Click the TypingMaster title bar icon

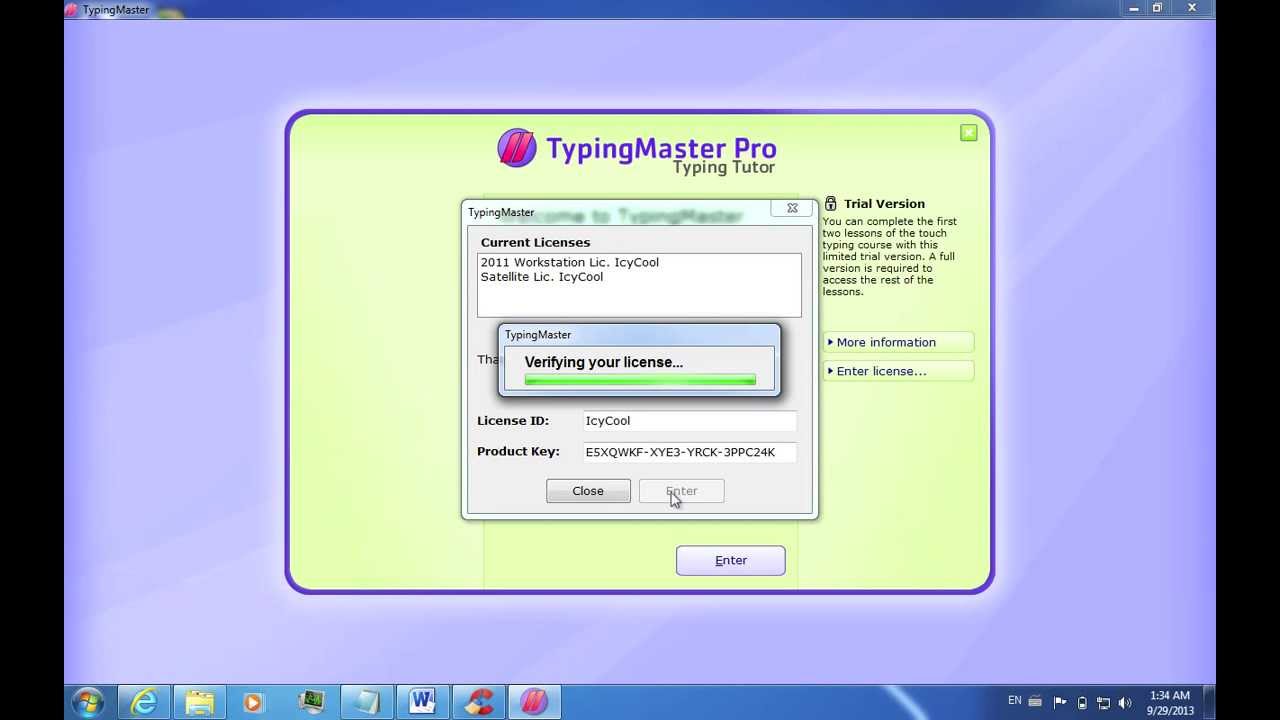click(x=72, y=10)
